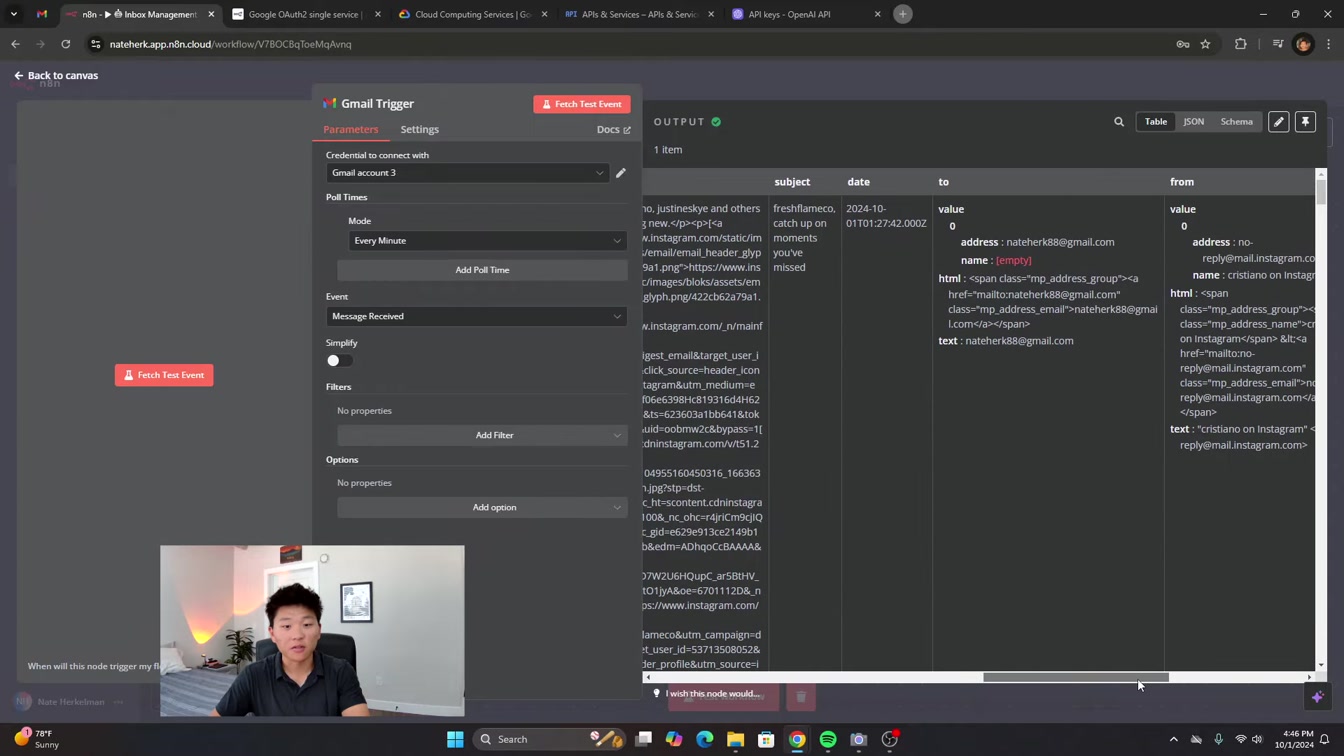Image resolution: width=1344 pixels, height=756 pixels.
Task: Click the taskbar Search box
Action: [x=548, y=739]
